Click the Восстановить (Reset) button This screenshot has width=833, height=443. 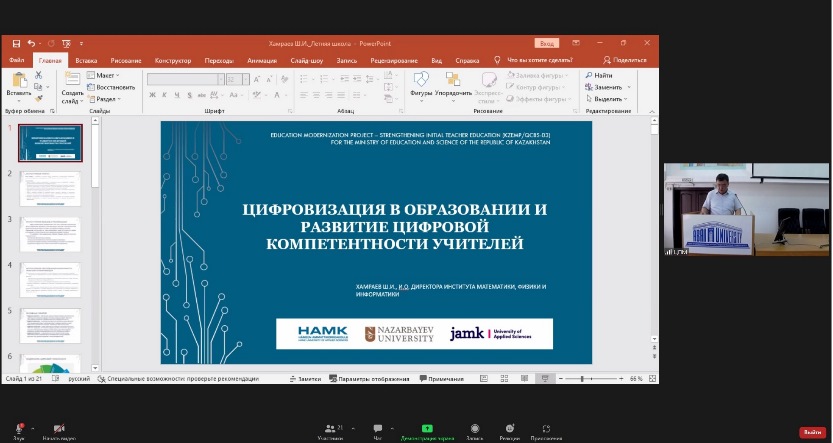coord(114,87)
